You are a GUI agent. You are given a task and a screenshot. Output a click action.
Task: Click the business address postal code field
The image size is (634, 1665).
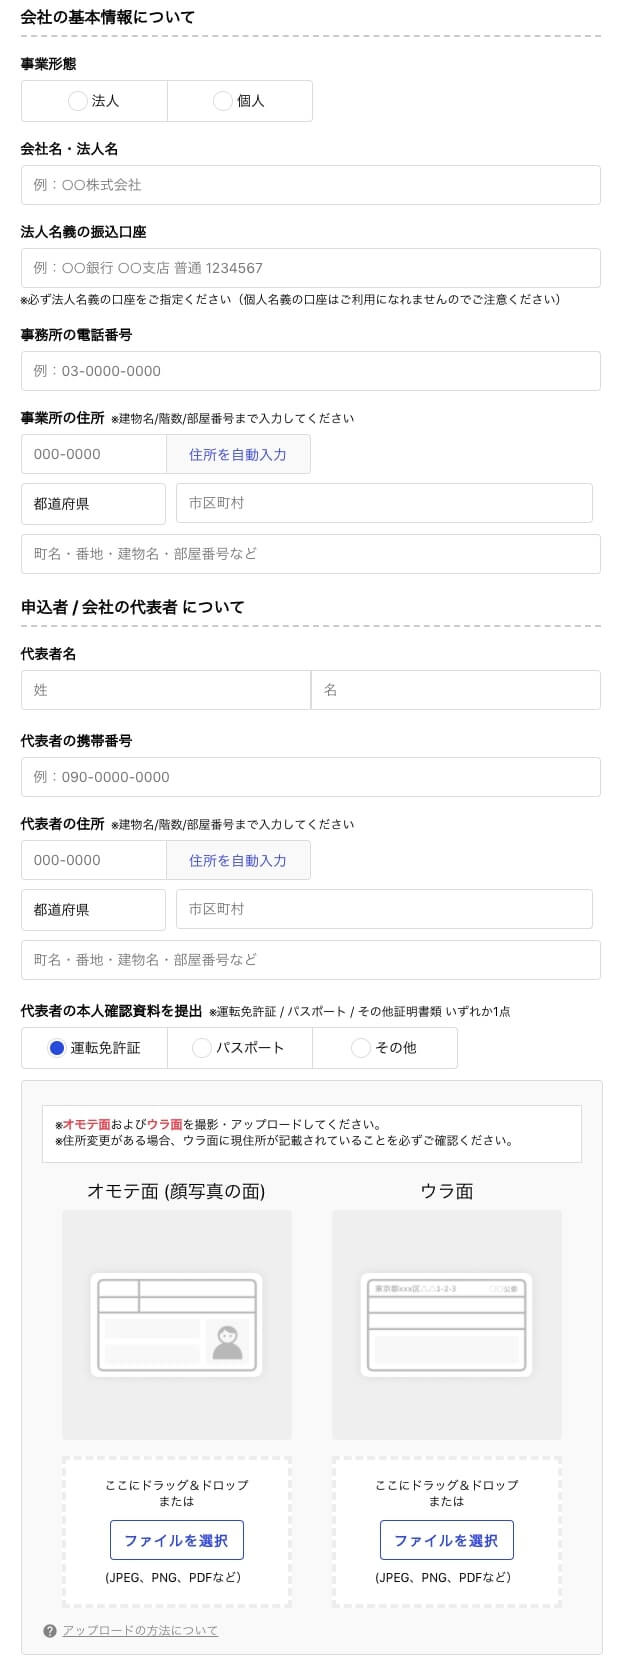coord(93,454)
